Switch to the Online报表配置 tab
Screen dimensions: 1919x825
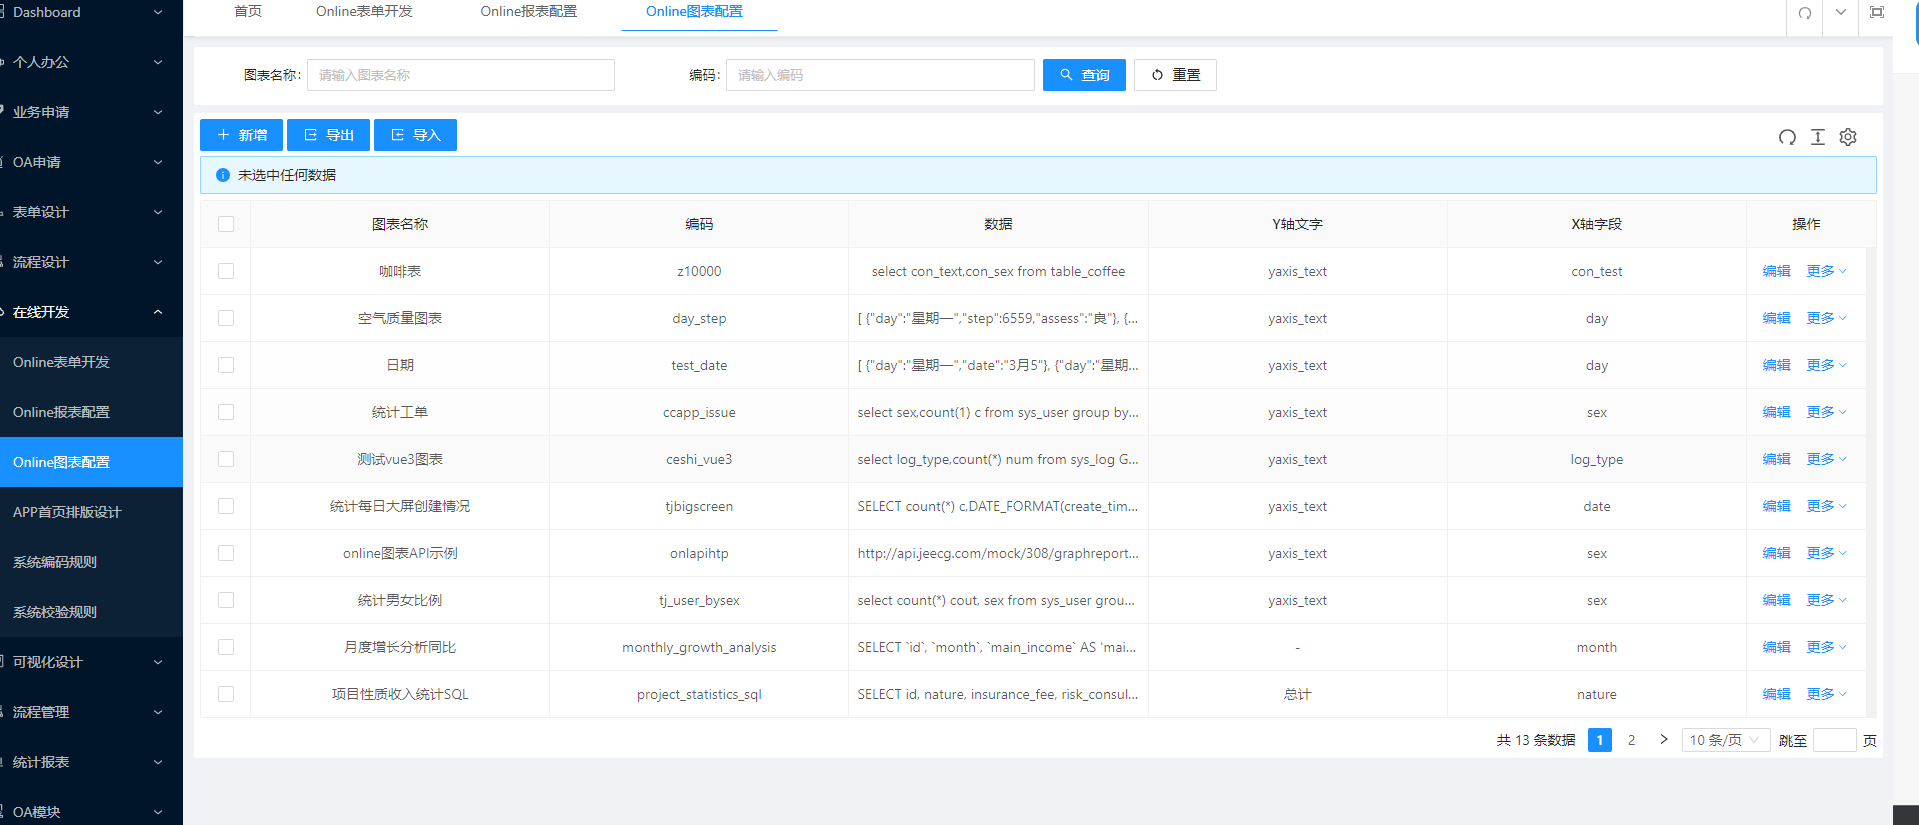tap(528, 12)
